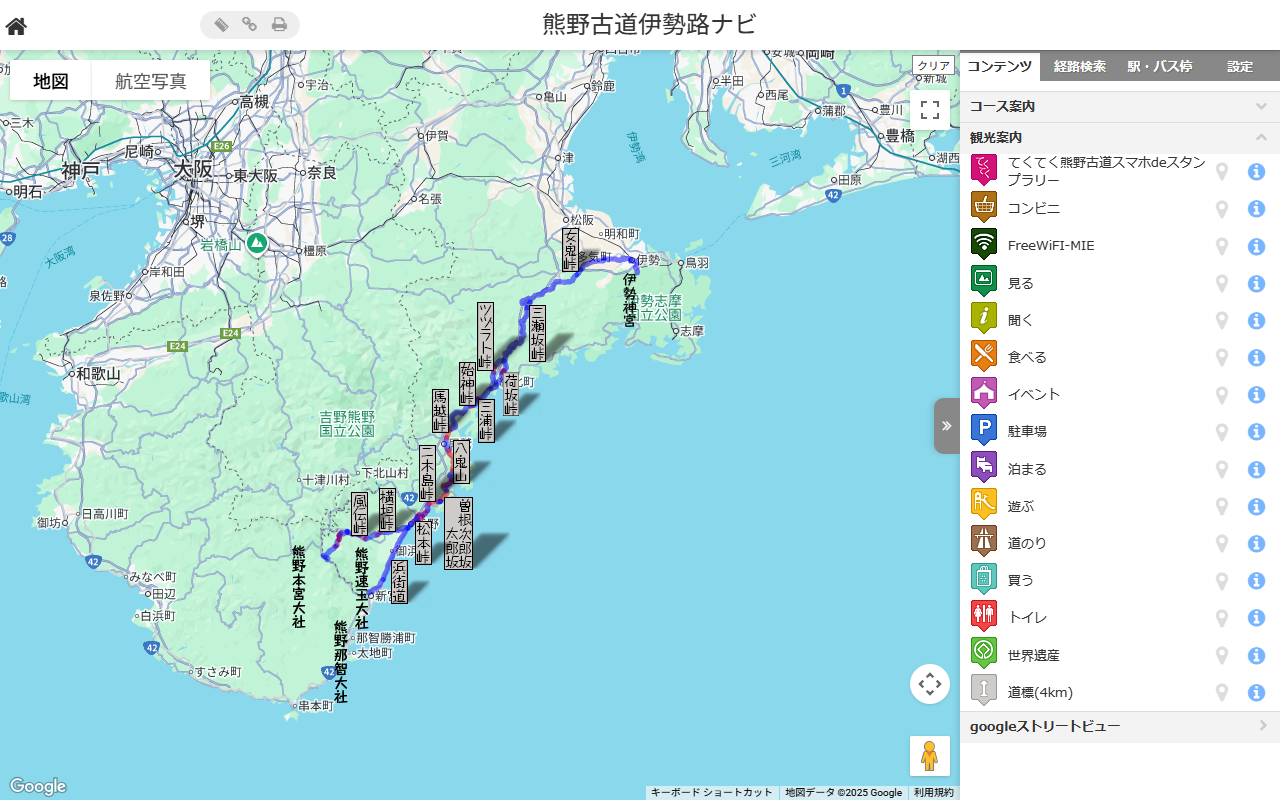The height and width of the screenshot is (800, 1280).
Task: Click the printer icon
Action: (x=279, y=25)
